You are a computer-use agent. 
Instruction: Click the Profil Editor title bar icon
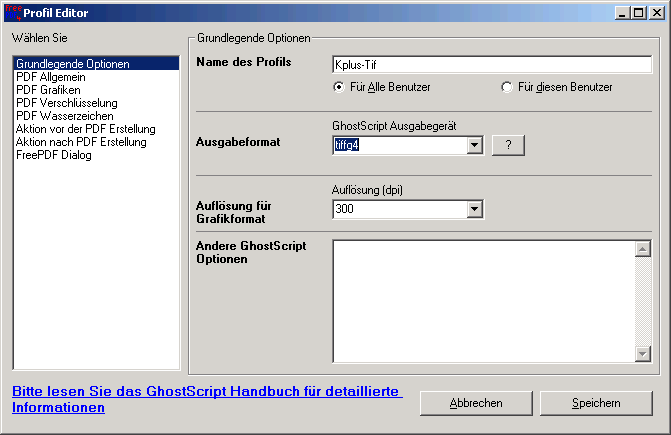coord(13,12)
